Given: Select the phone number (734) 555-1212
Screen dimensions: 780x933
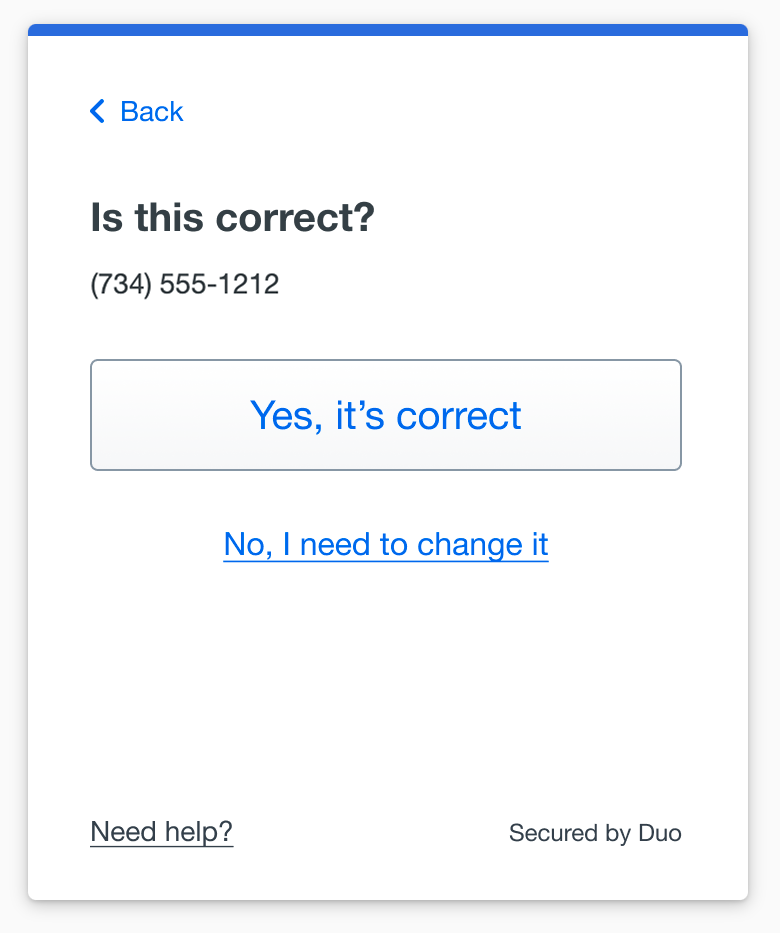Looking at the screenshot, I should tap(184, 284).
